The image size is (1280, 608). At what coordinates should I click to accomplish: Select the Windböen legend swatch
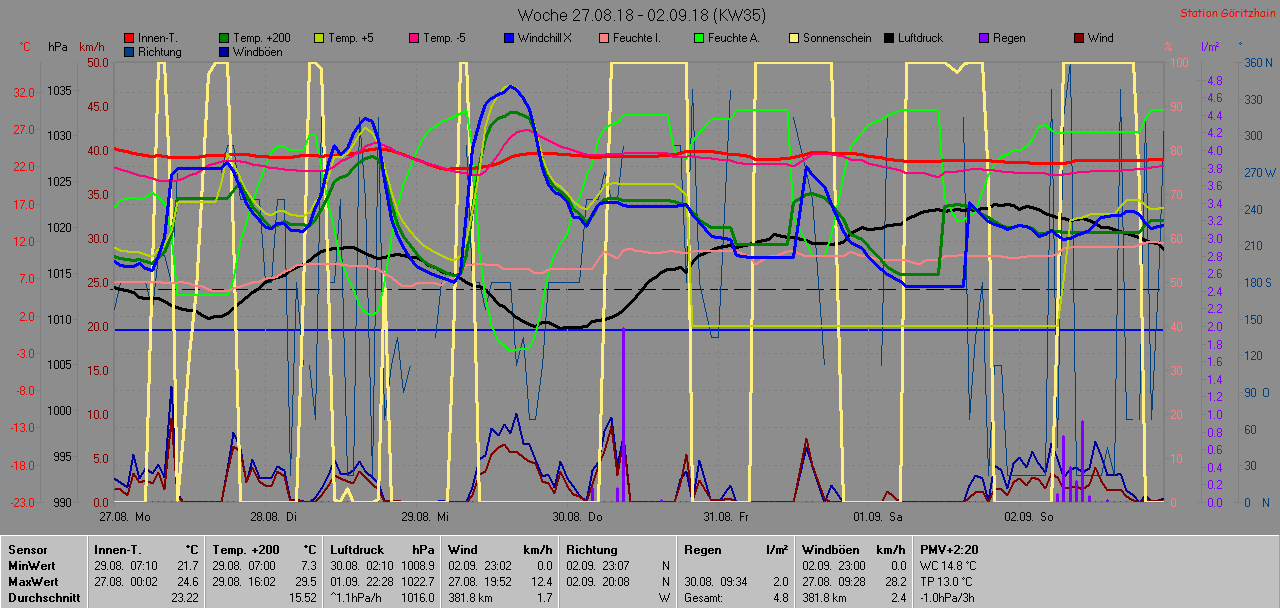point(224,52)
